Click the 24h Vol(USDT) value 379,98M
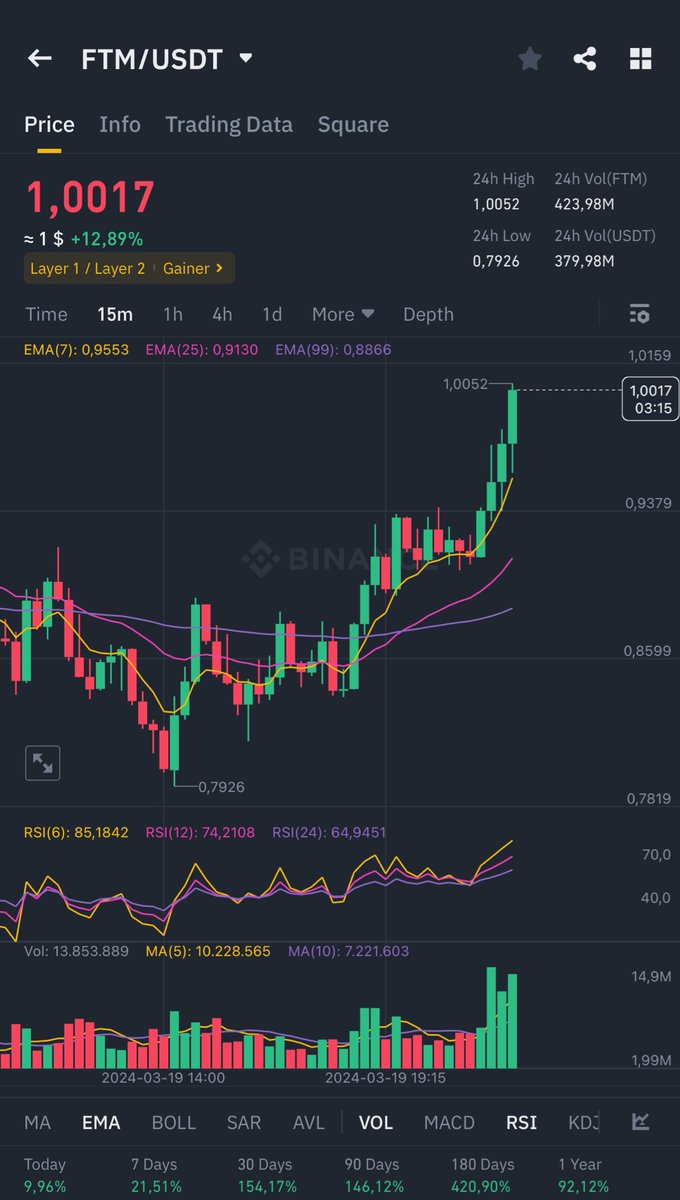The height and width of the screenshot is (1200, 680). point(584,261)
